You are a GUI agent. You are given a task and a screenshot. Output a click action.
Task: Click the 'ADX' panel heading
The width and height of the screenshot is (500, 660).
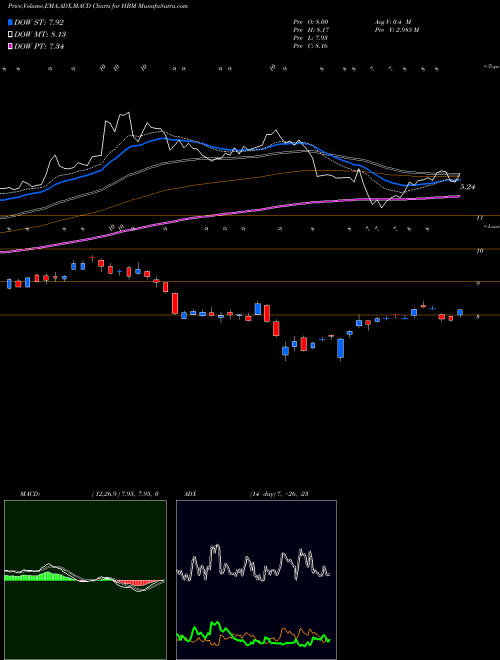pyautogui.click(x=190, y=494)
